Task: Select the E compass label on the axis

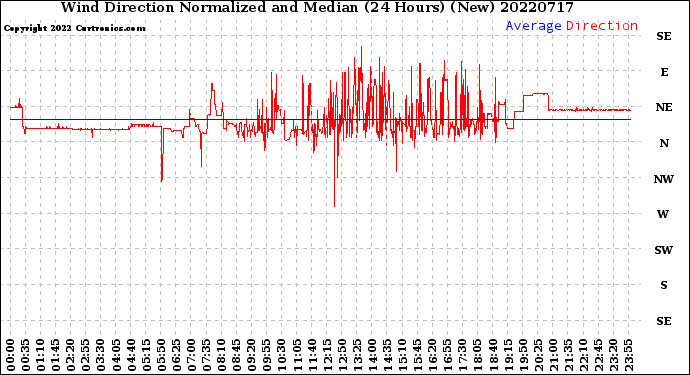Action: pyautogui.click(x=664, y=72)
